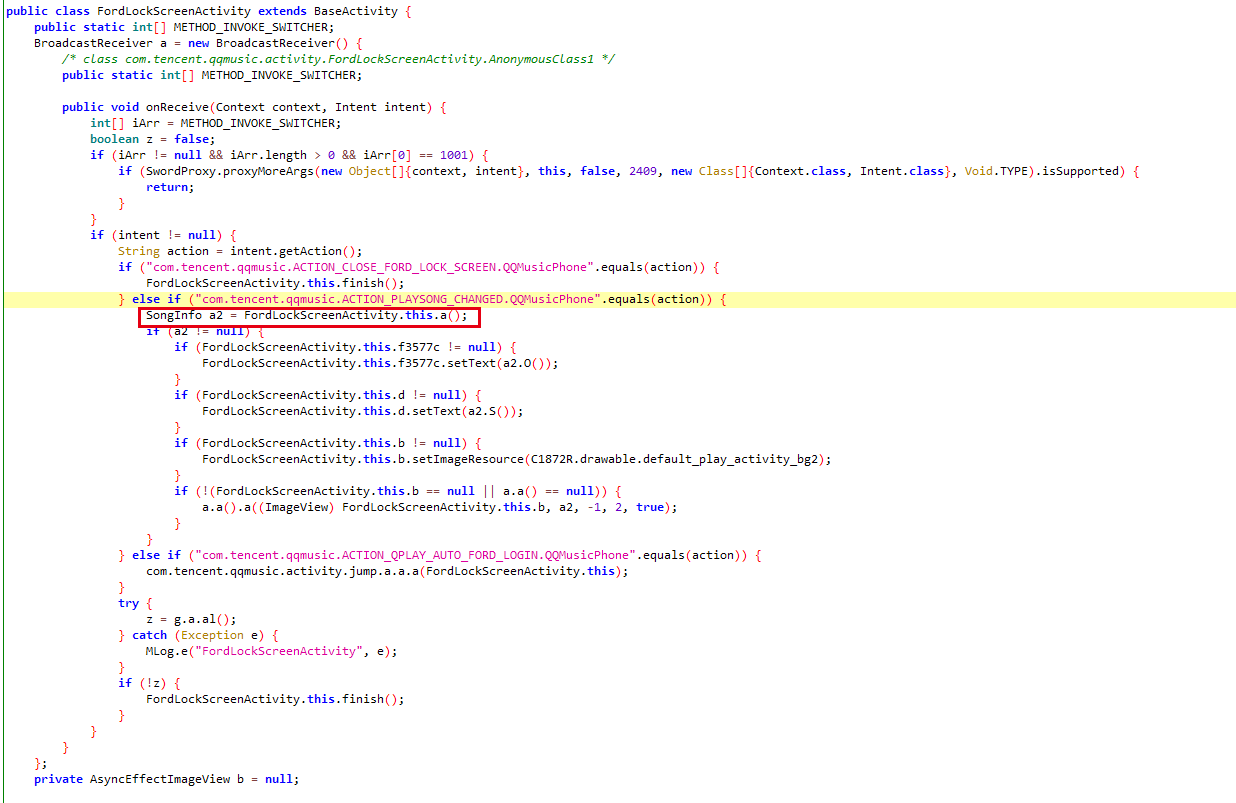Click the MLog.e logging call
This screenshot has height=803, width=1236.
(271, 651)
